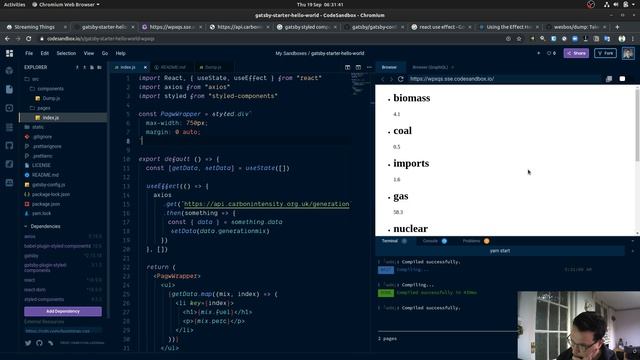Open index.js in the file tree
The width and height of the screenshot is (640, 360).
click(51, 118)
